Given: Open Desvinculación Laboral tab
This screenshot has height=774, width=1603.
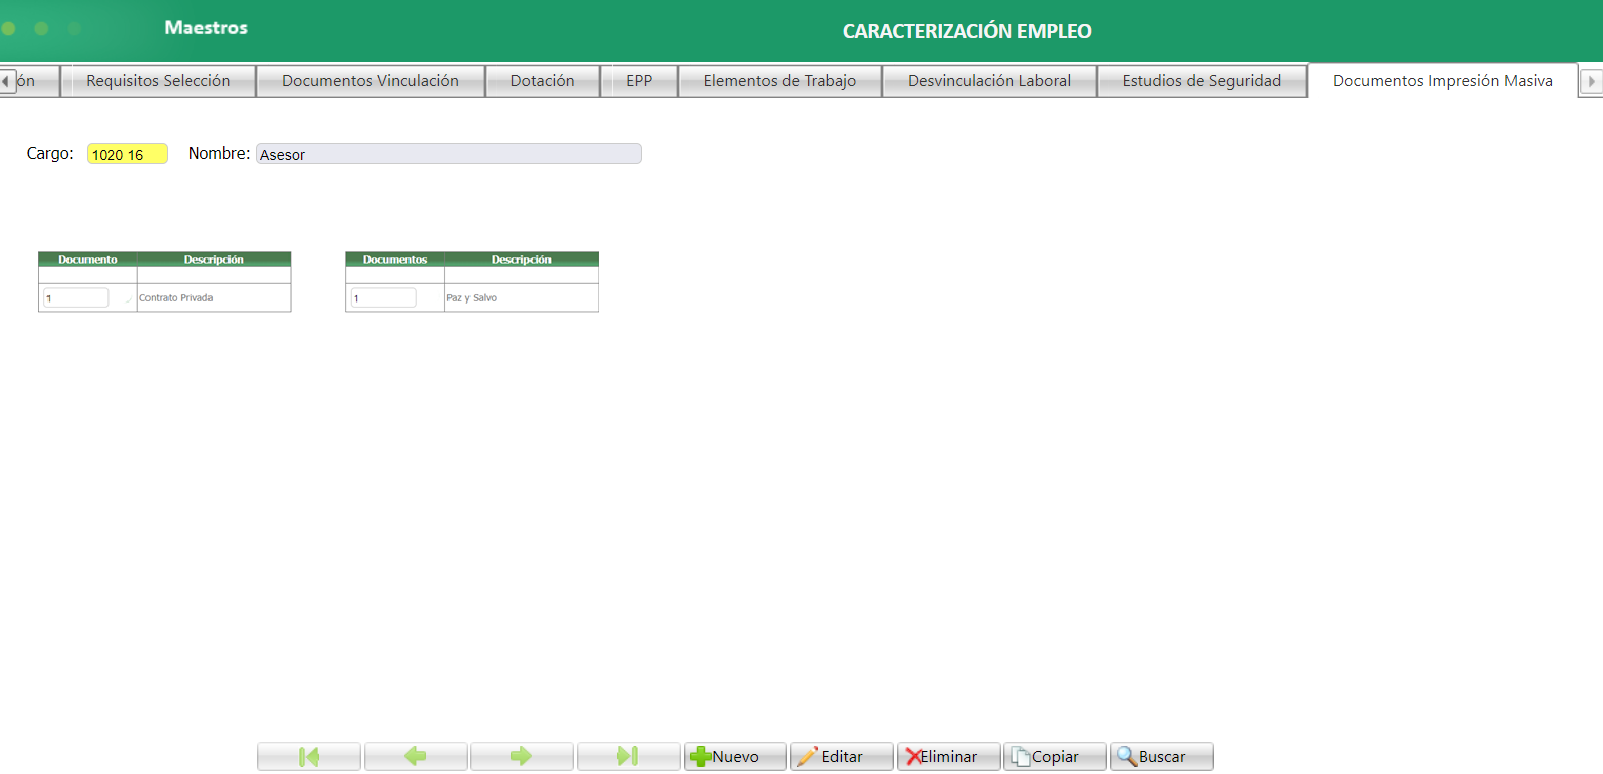Looking at the screenshot, I should [989, 81].
